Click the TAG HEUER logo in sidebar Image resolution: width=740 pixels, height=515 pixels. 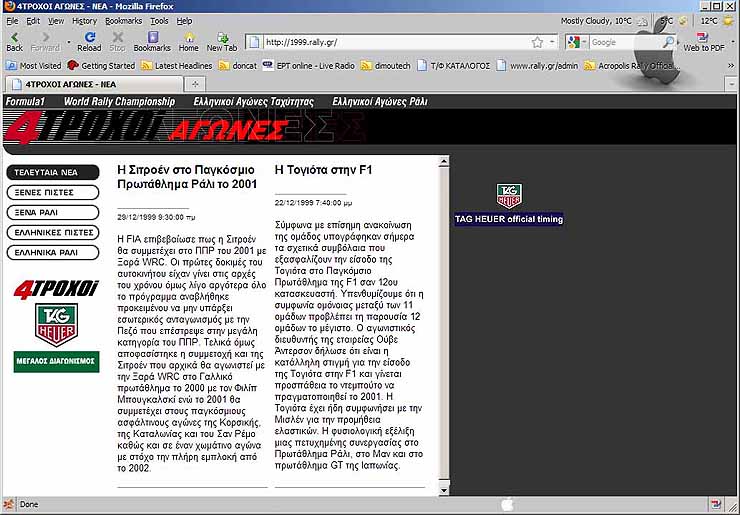pyautogui.click(x=56, y=324)
